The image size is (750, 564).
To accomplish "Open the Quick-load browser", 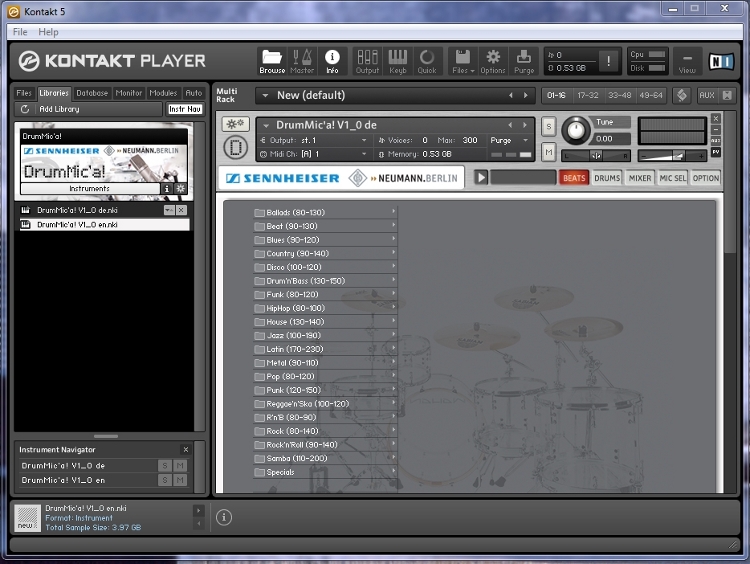I will tap(427, 61).
